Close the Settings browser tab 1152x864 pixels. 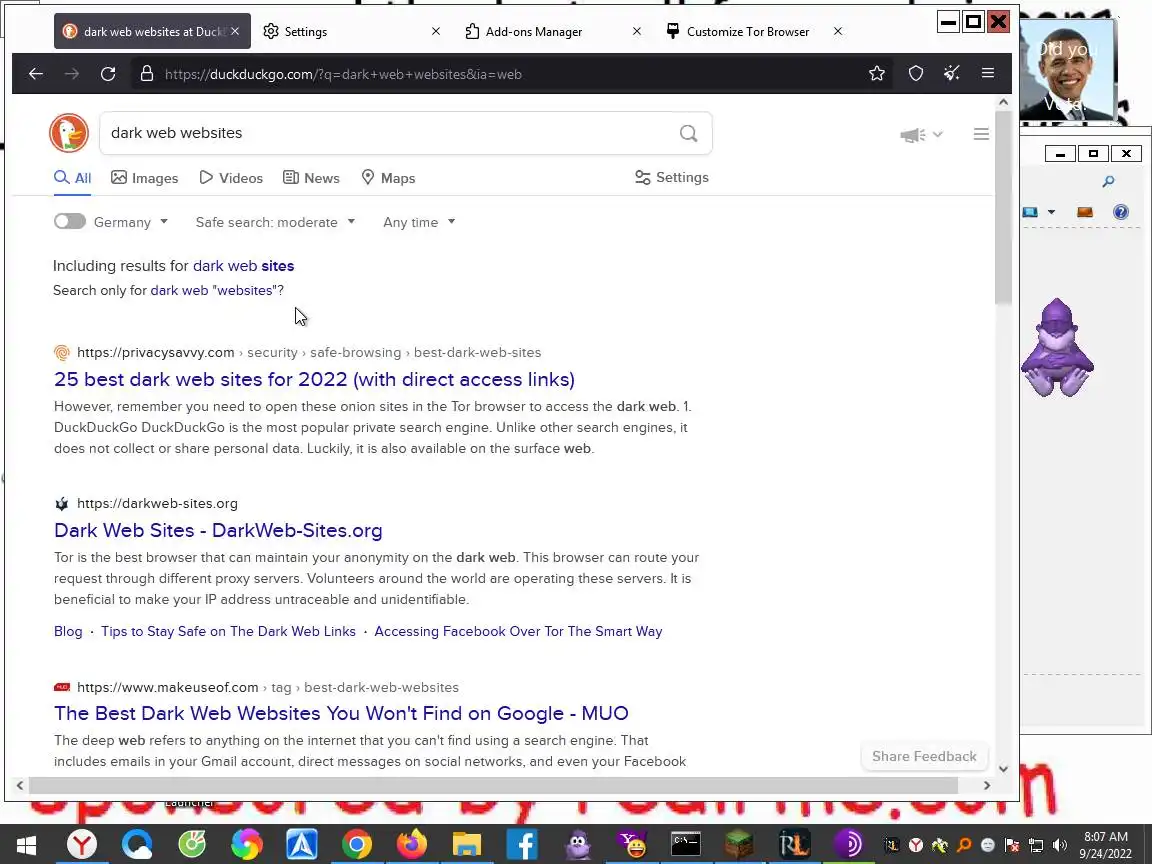tap(436, 32)
